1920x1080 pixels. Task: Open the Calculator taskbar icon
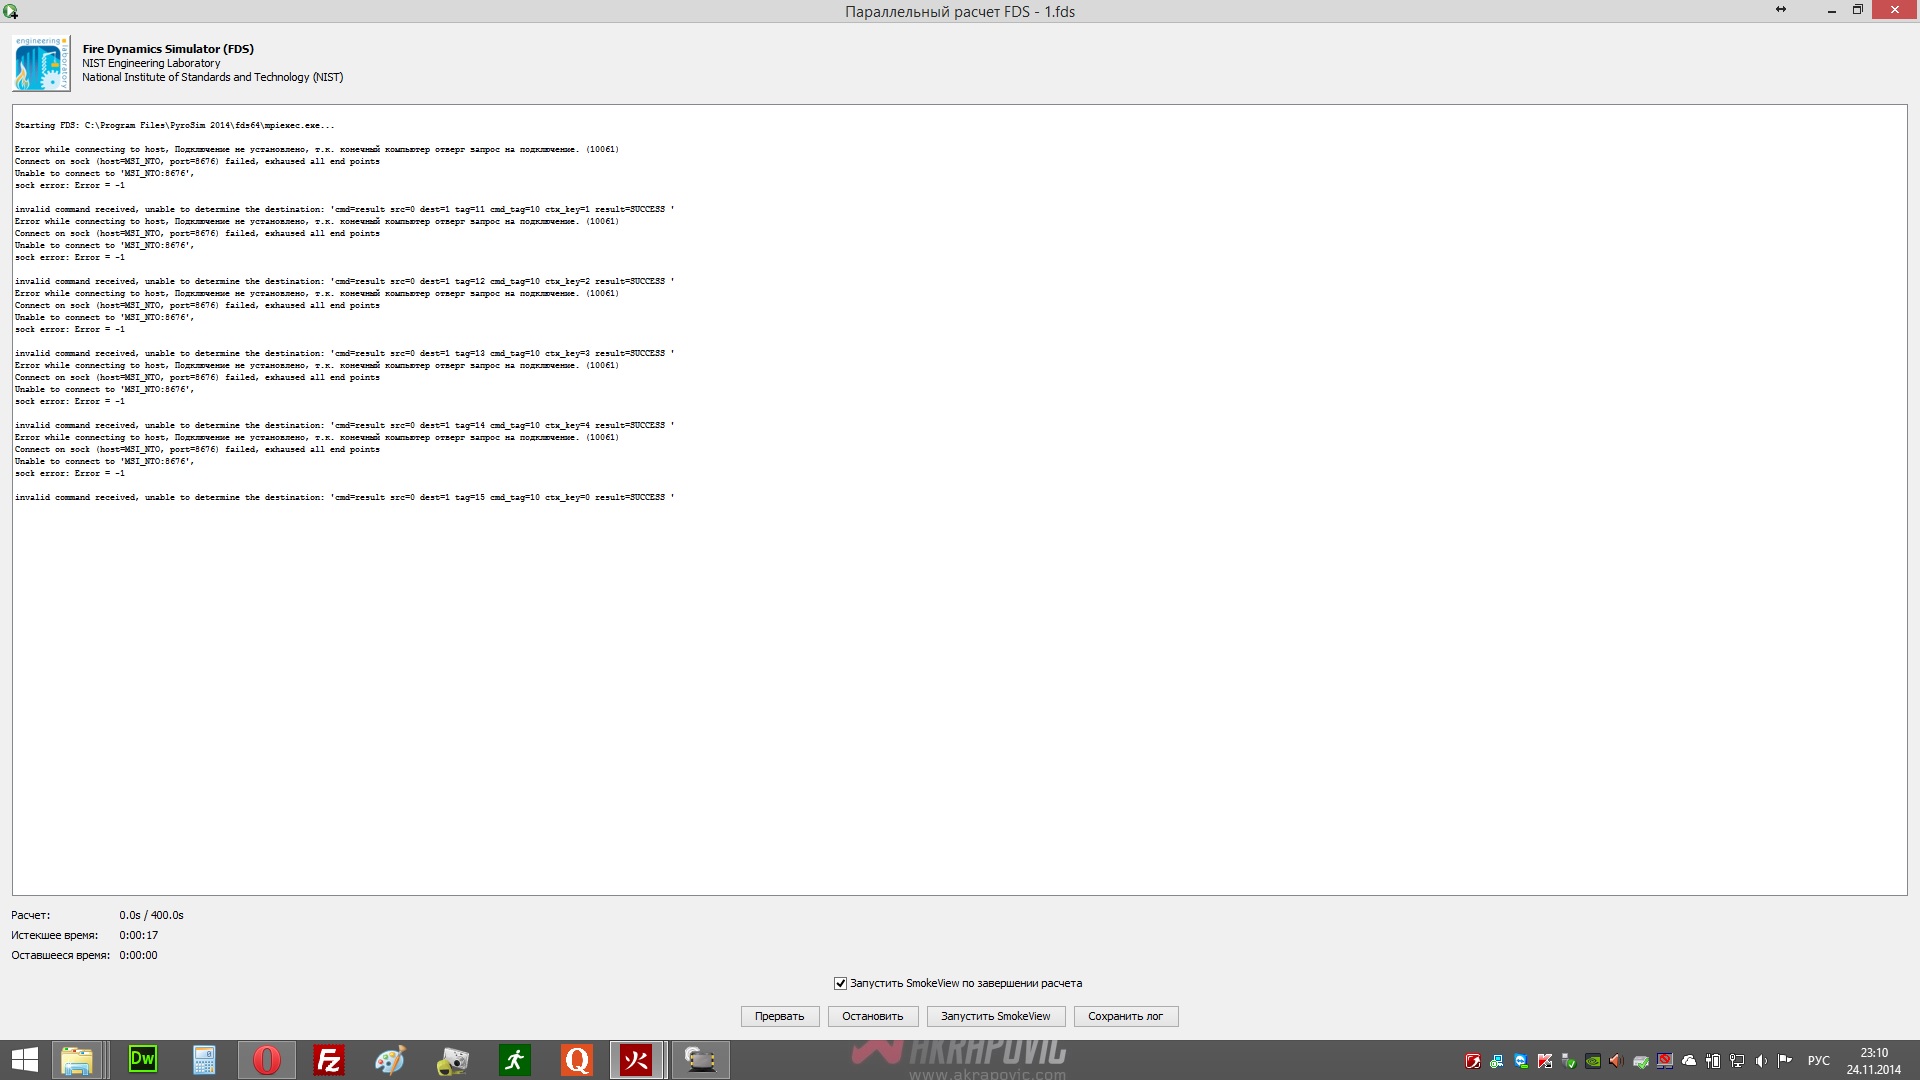coord(204,1060)
